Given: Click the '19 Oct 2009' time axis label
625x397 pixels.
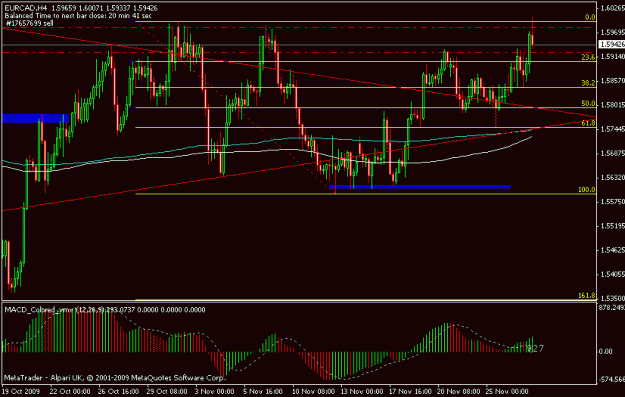Looking at the screenshot, I should coord(22,391).
